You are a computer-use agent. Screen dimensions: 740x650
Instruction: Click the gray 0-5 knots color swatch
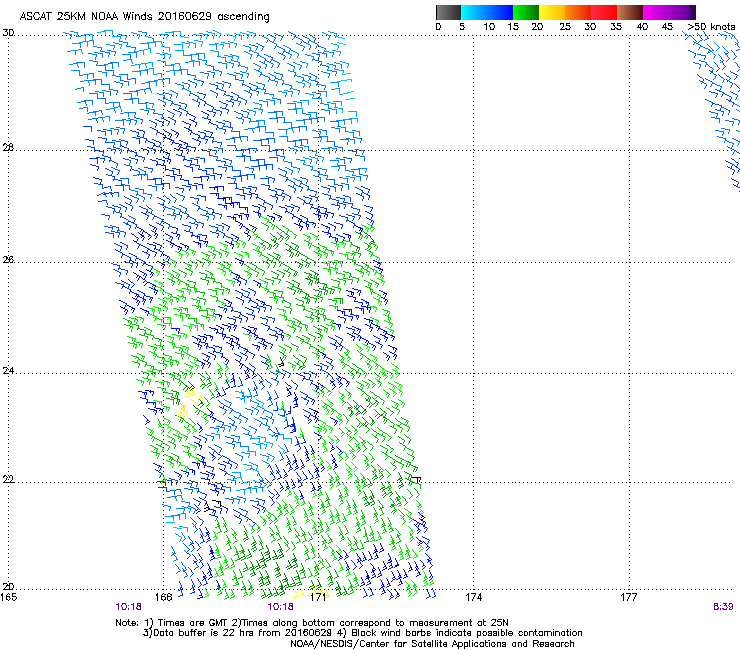(448, 12)
